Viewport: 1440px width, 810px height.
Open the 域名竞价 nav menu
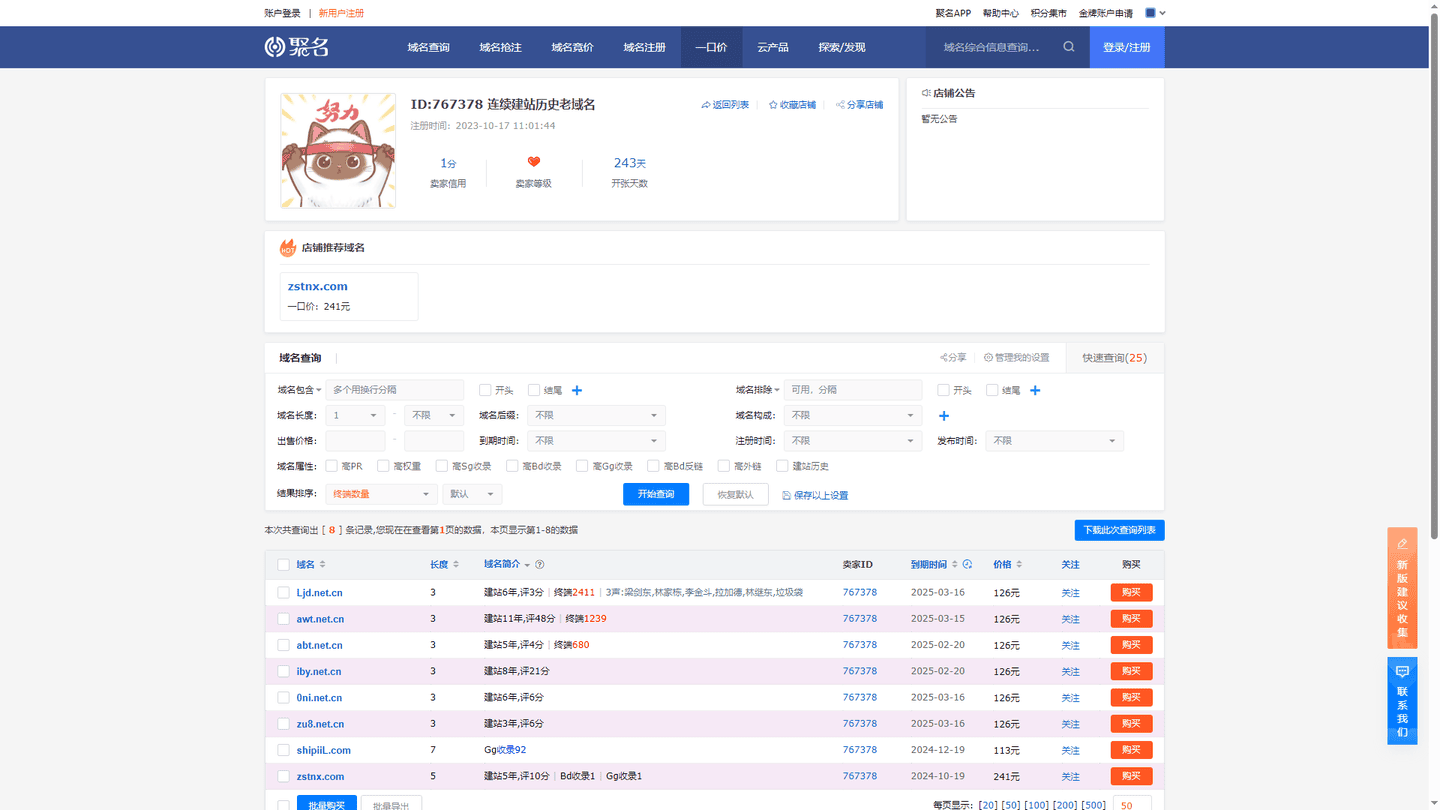pyautogui.click(x=572, y=47)
